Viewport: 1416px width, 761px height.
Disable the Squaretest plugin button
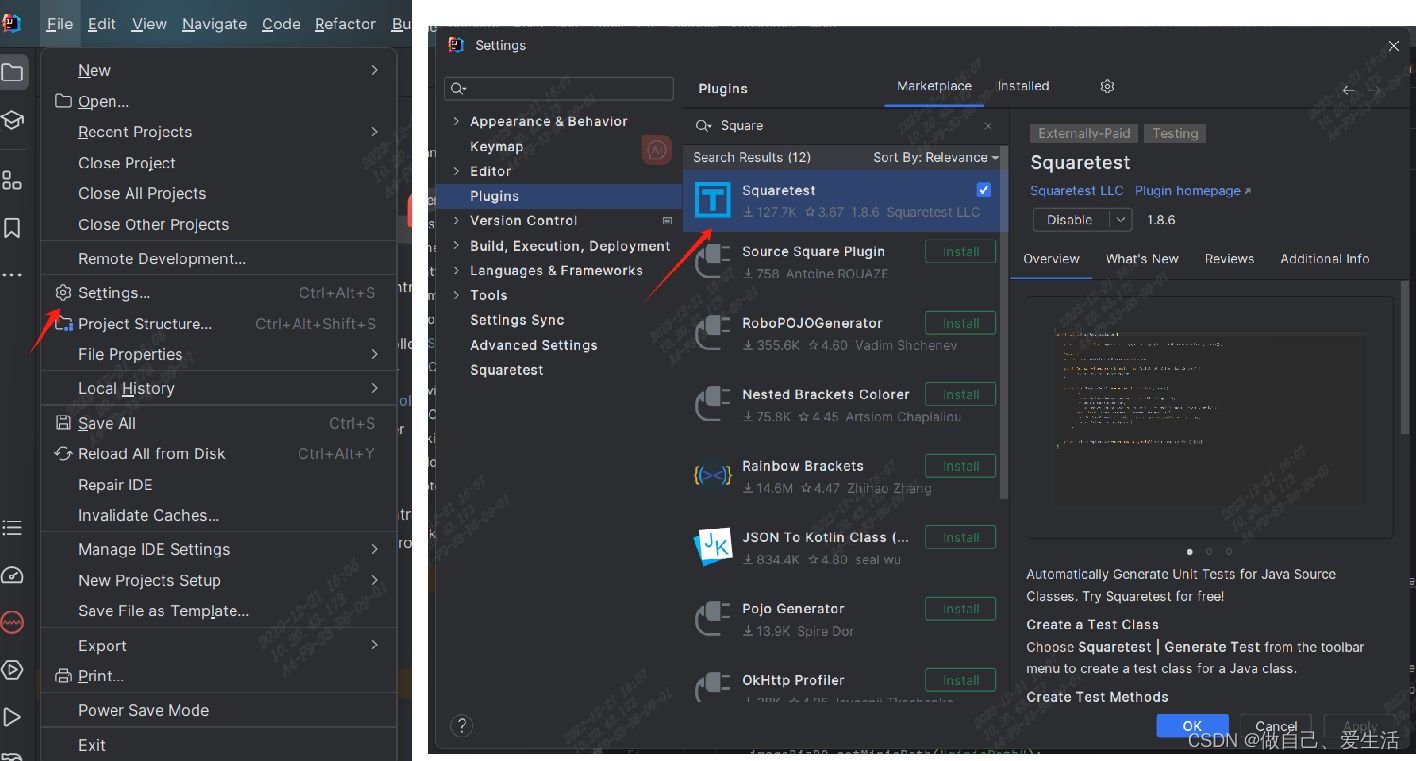coord(1071,219)
